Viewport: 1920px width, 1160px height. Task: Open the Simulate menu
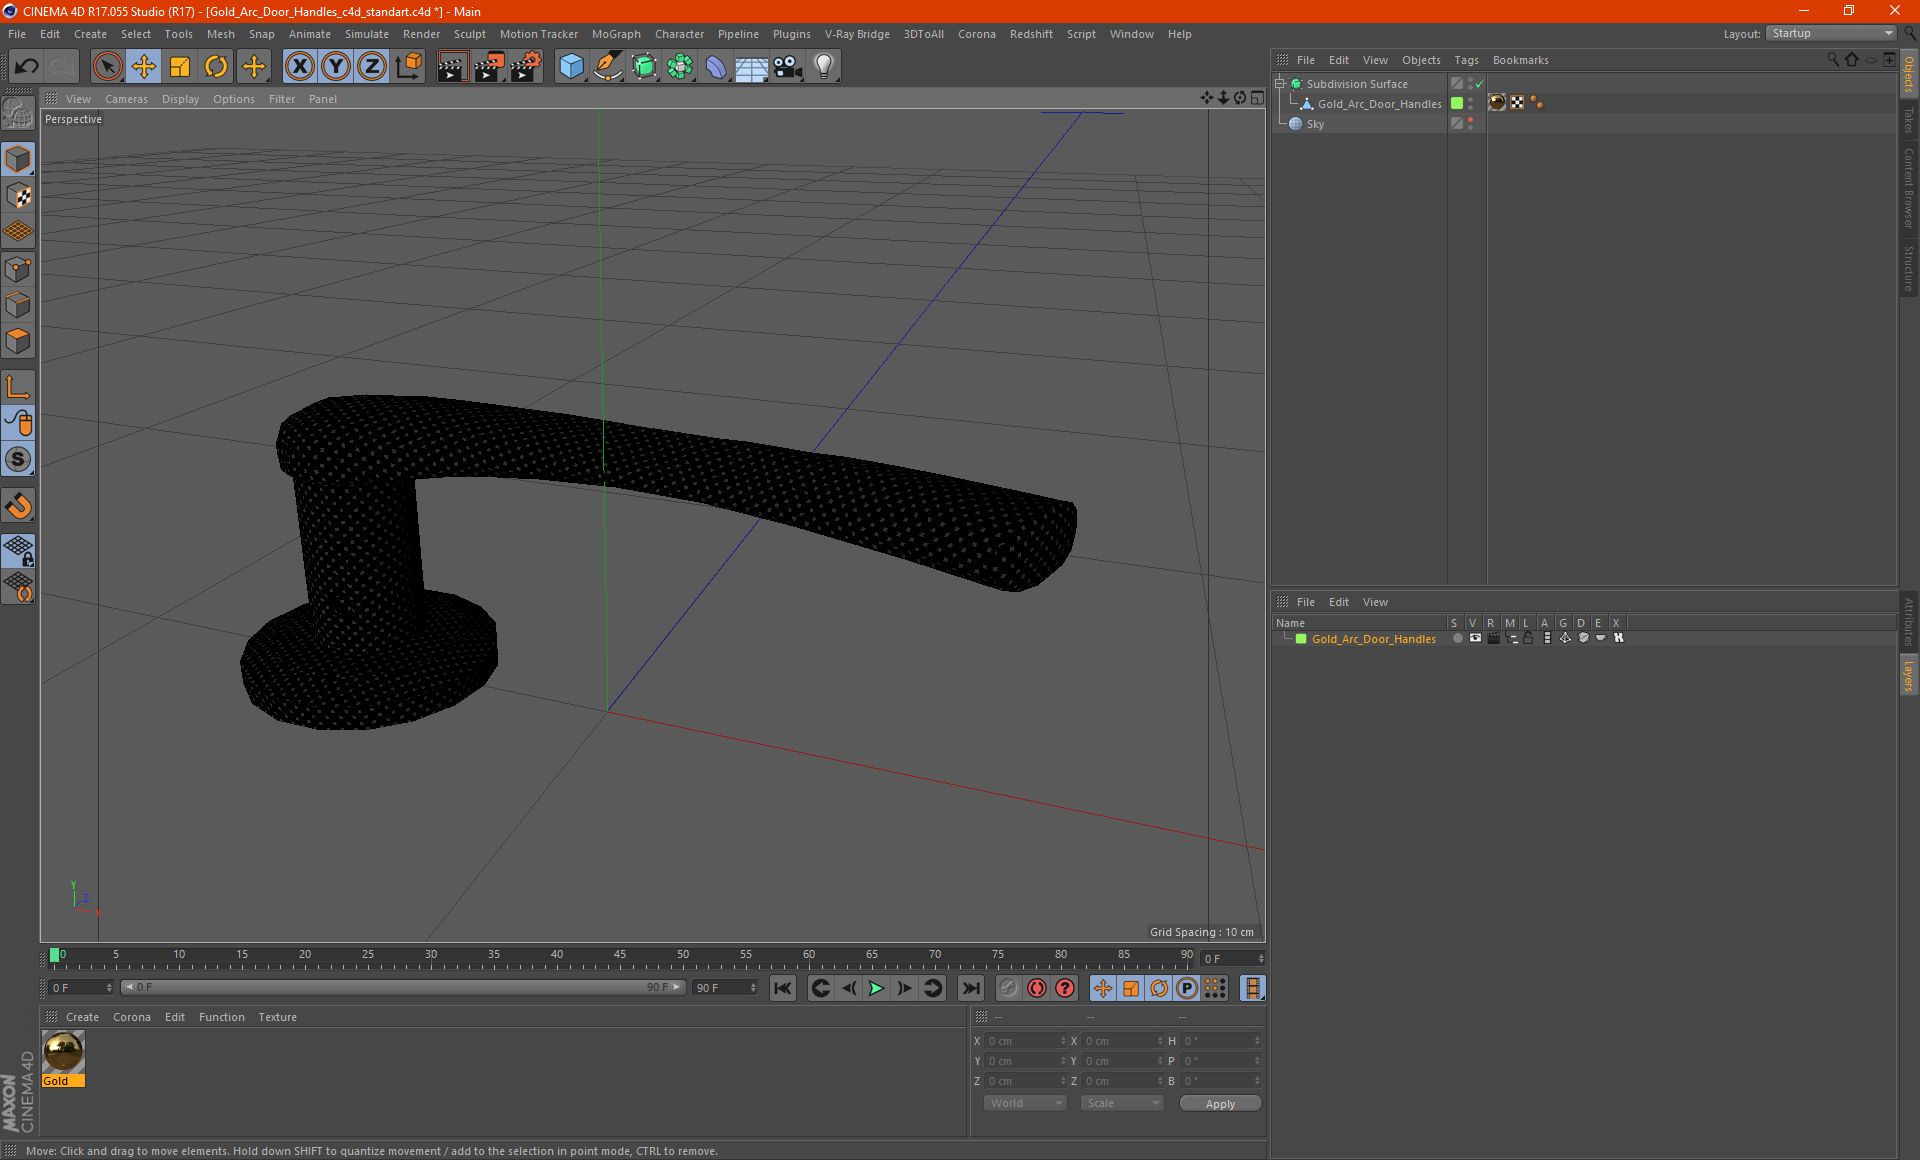pos(367,34)
